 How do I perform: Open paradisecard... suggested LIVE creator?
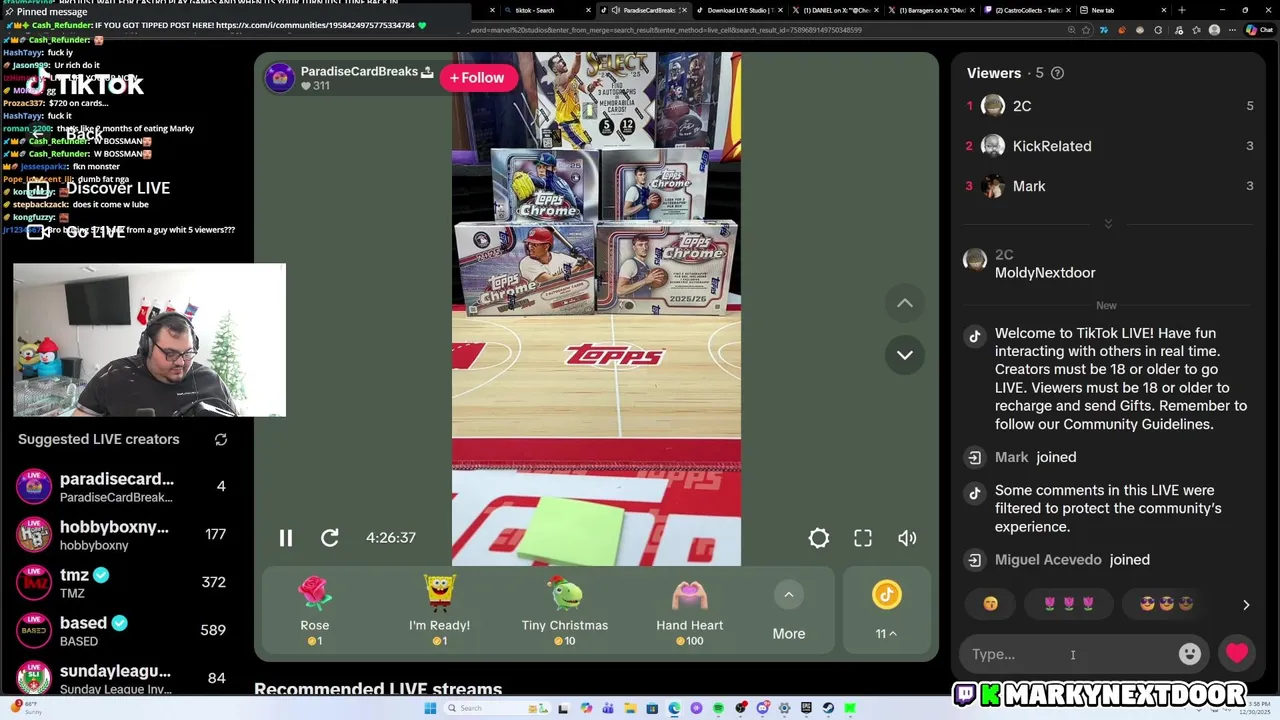[127, 487]
